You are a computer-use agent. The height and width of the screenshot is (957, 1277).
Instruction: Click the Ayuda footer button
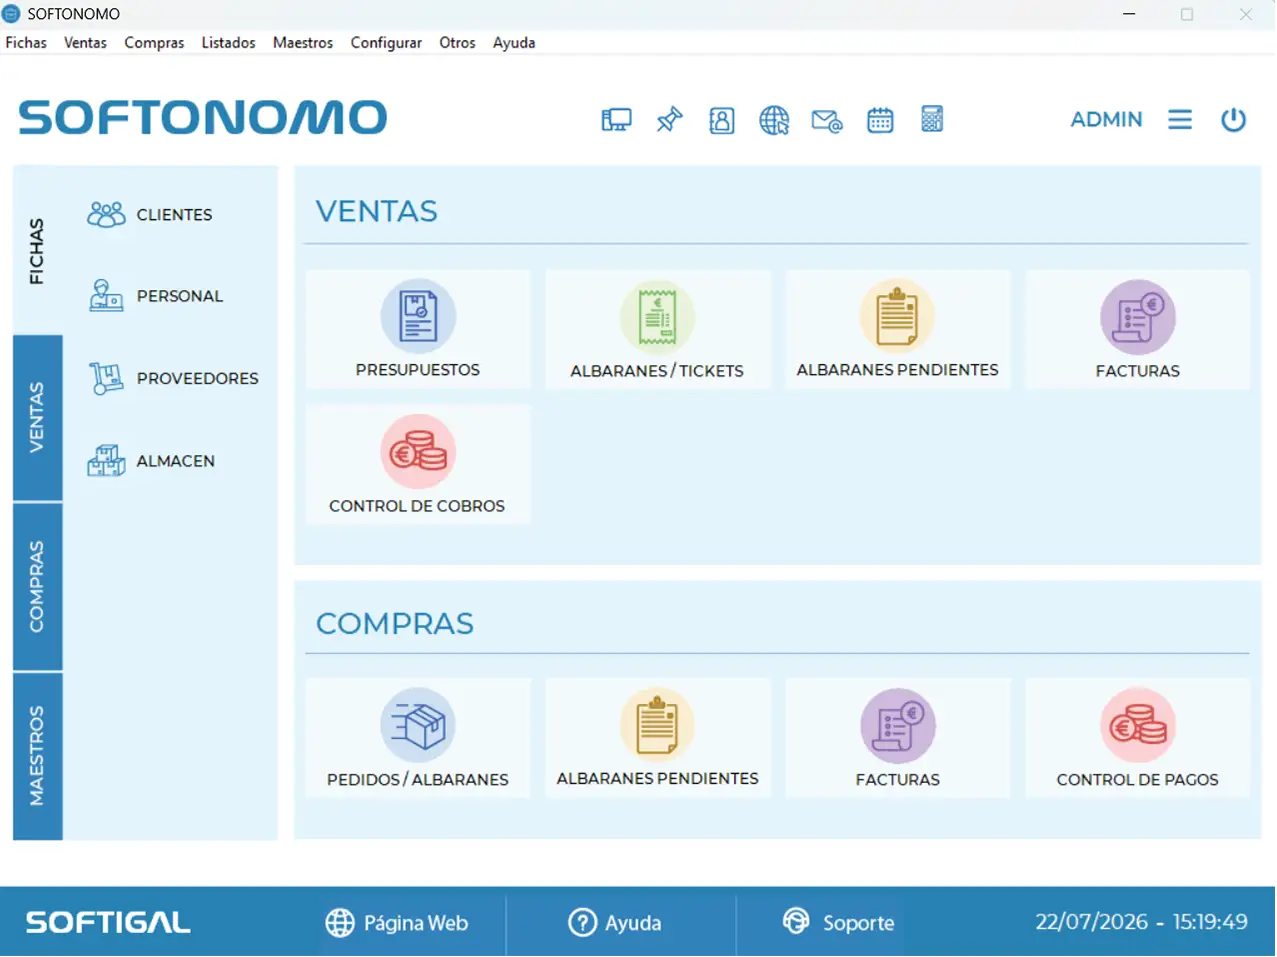(x=615, y=923)
